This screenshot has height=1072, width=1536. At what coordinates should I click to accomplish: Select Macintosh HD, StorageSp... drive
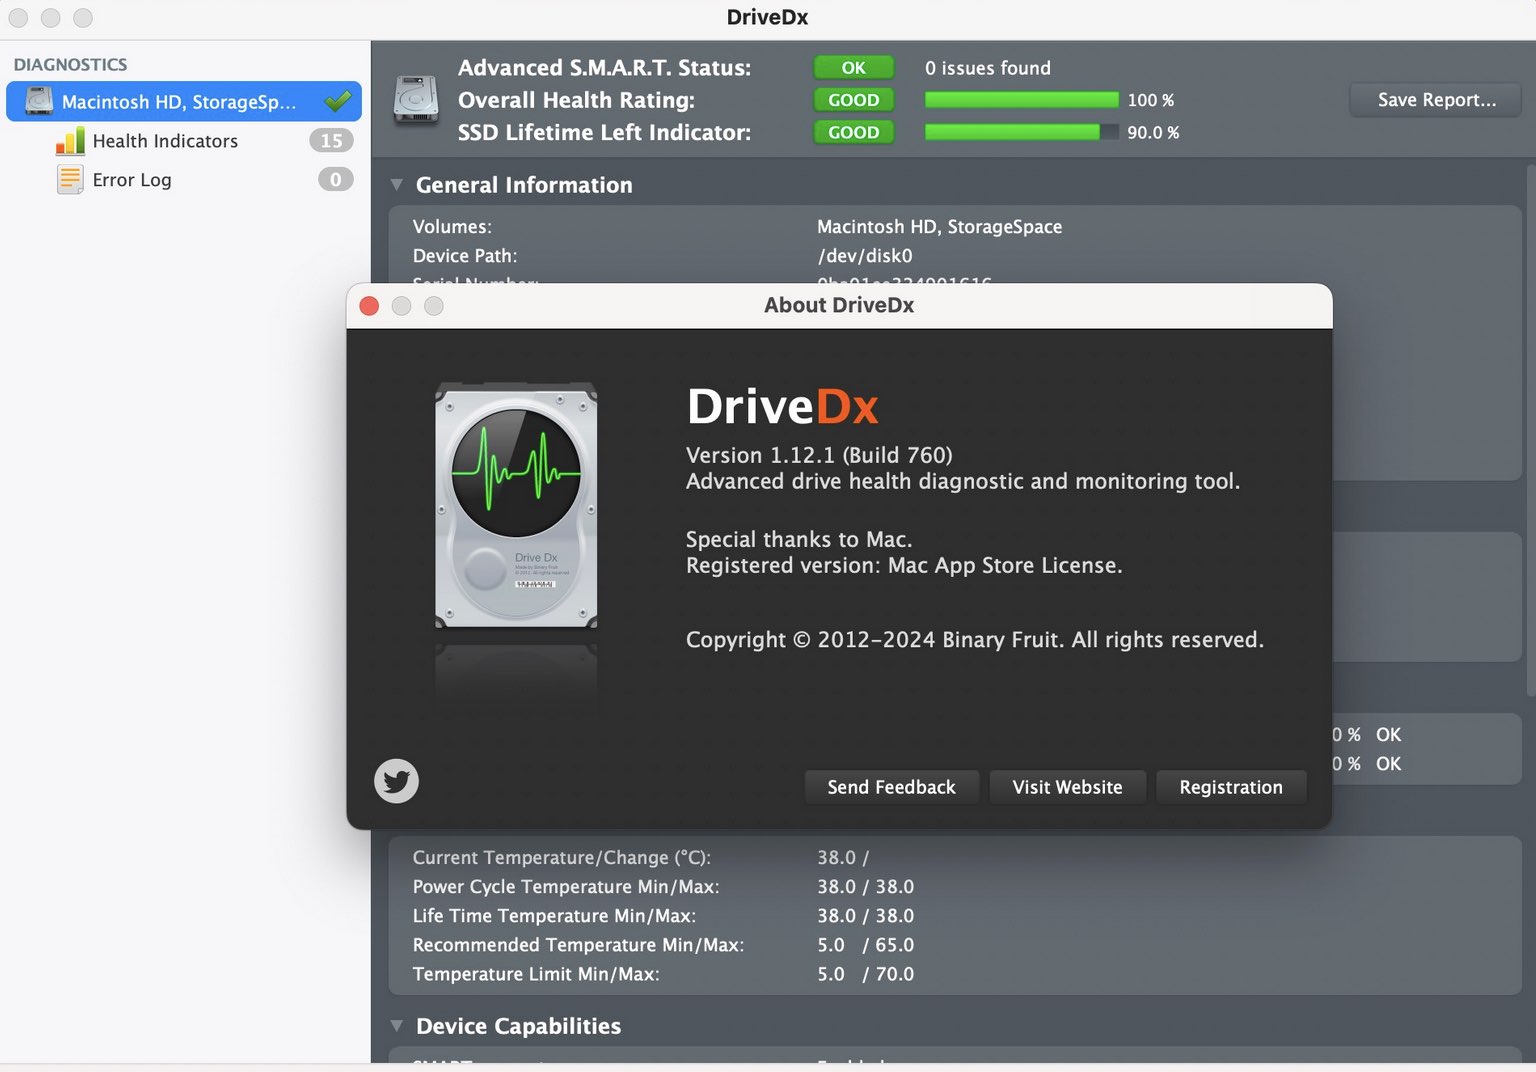click(x=184, y=101)
